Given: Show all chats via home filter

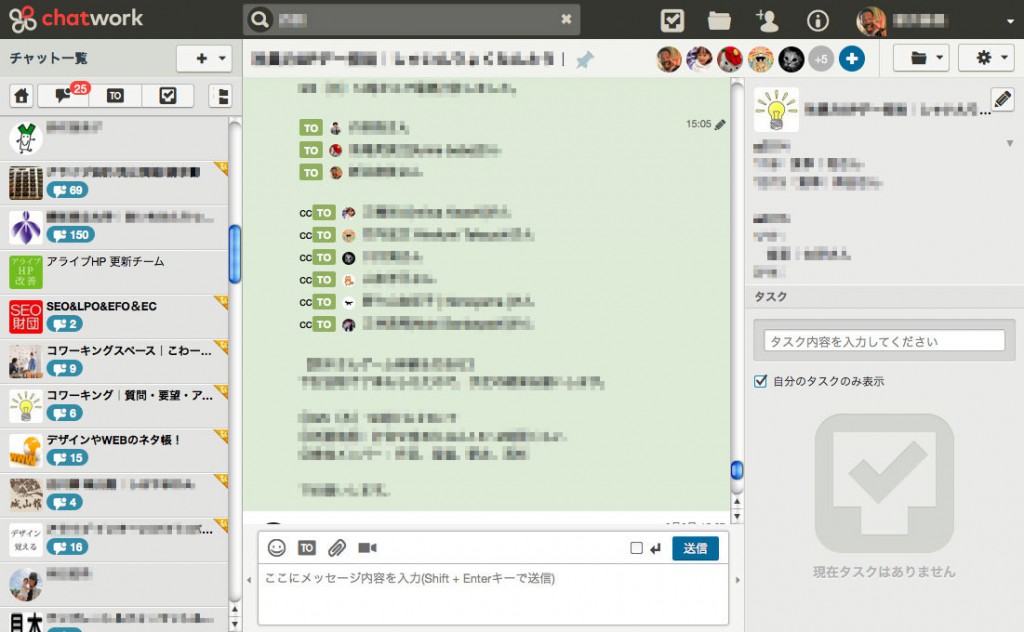Looking at the screenshot, I should click(x=22, y=96).
